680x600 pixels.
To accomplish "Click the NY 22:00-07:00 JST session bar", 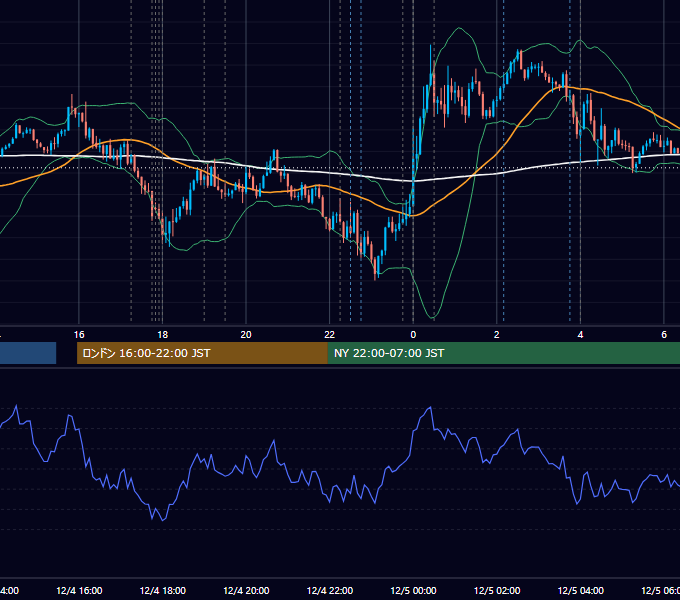I will (x=504, y=353).
